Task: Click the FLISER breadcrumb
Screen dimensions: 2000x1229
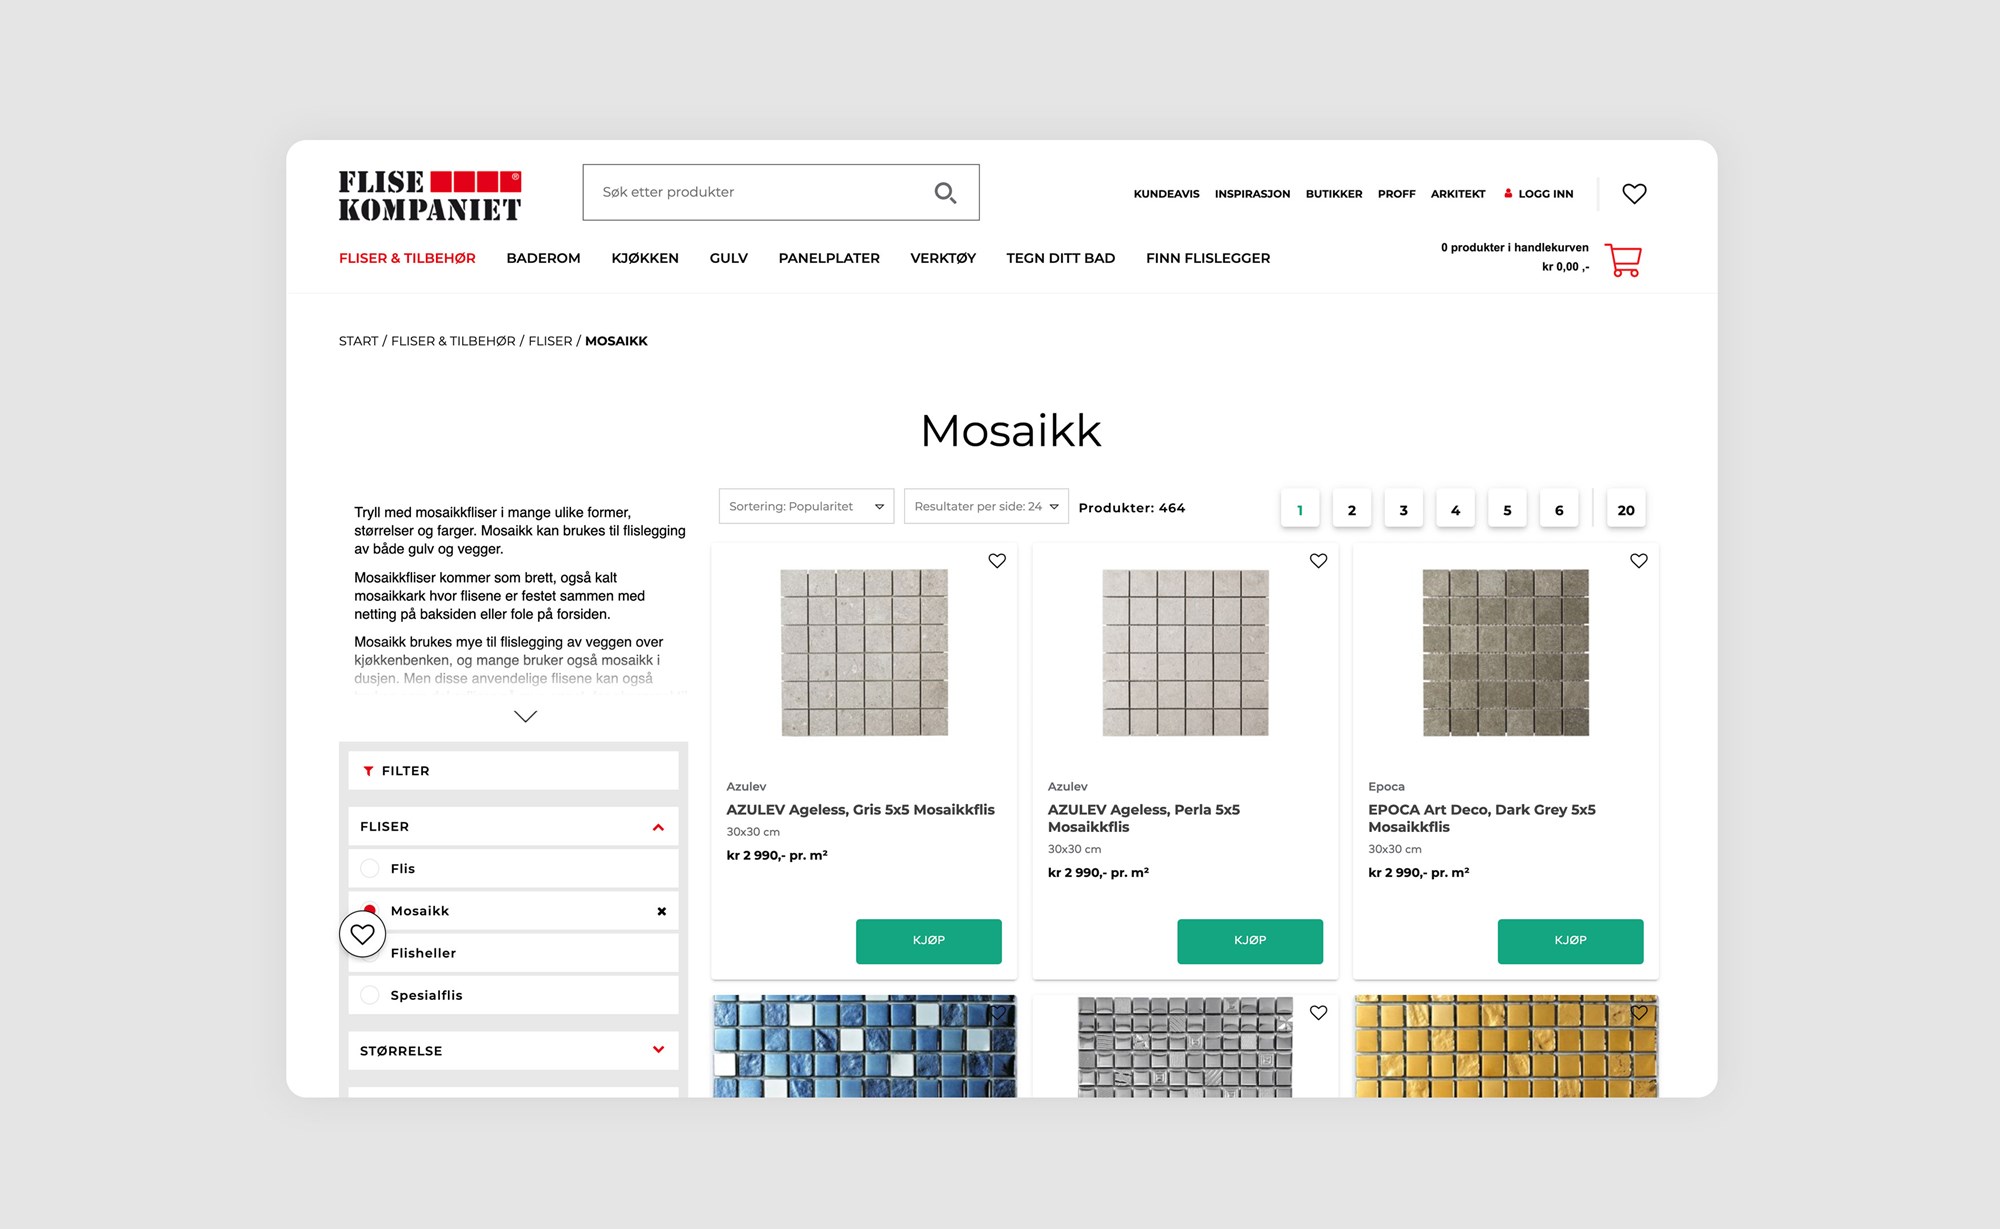Action: click(x=550, y=341)
